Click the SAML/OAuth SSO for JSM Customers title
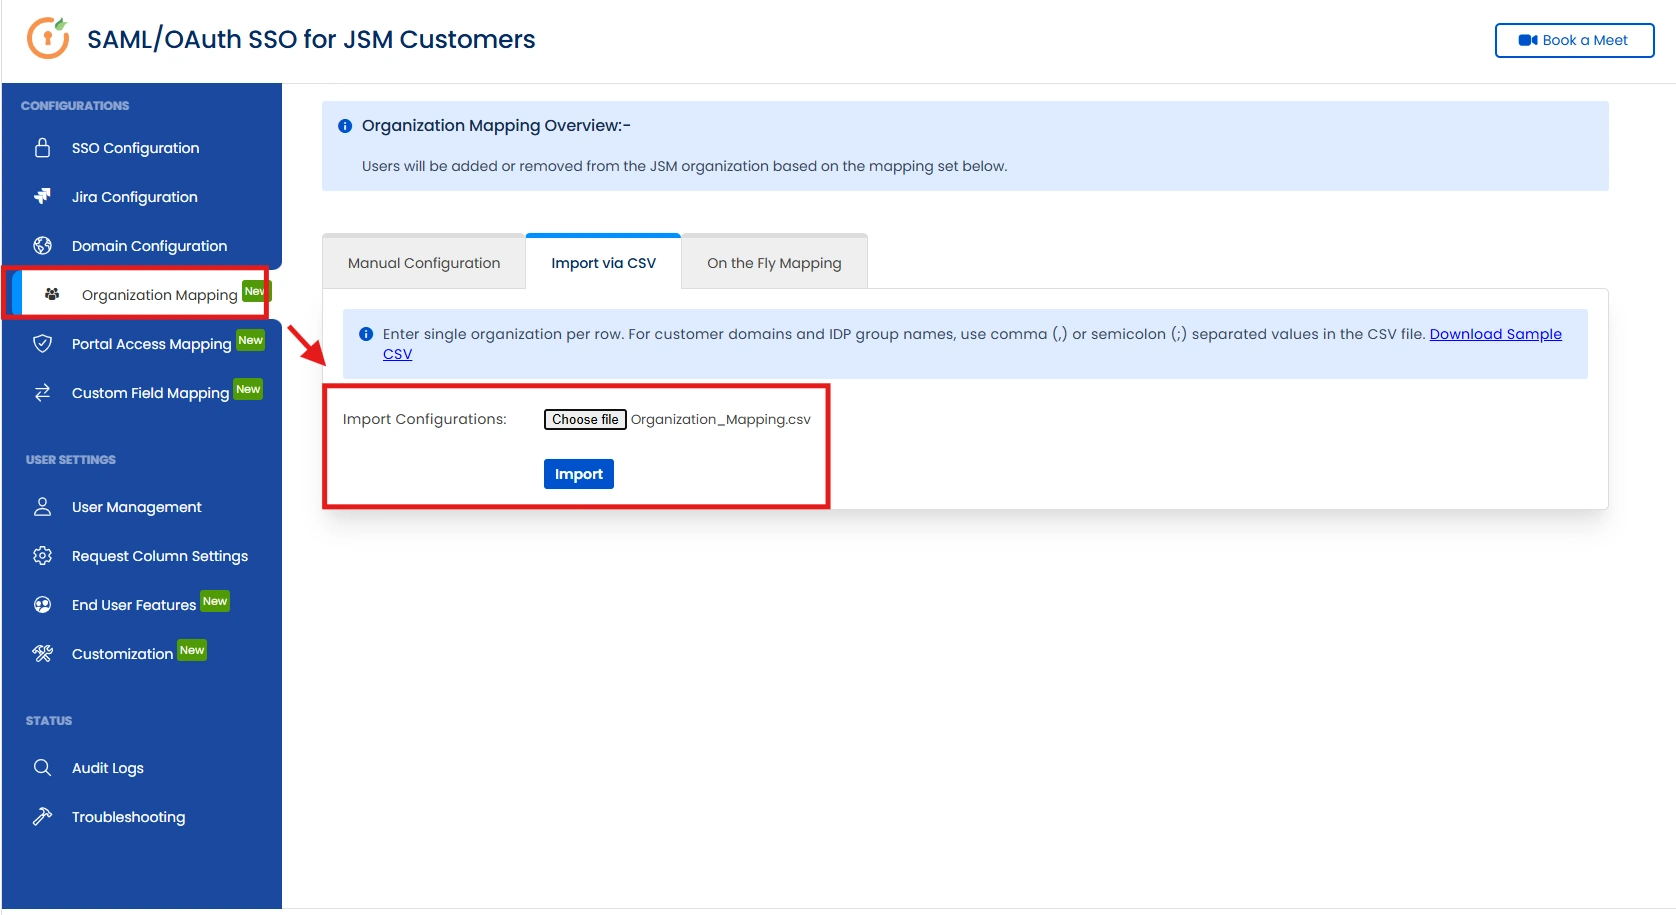The width and height of the screenshot is (1676, 915). (311, 39)
